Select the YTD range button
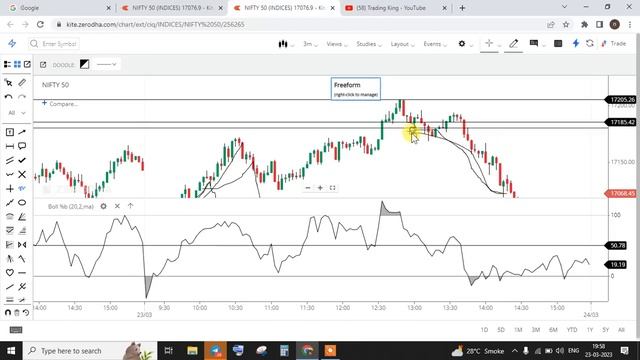640x360 pixels. pos(572,330)
